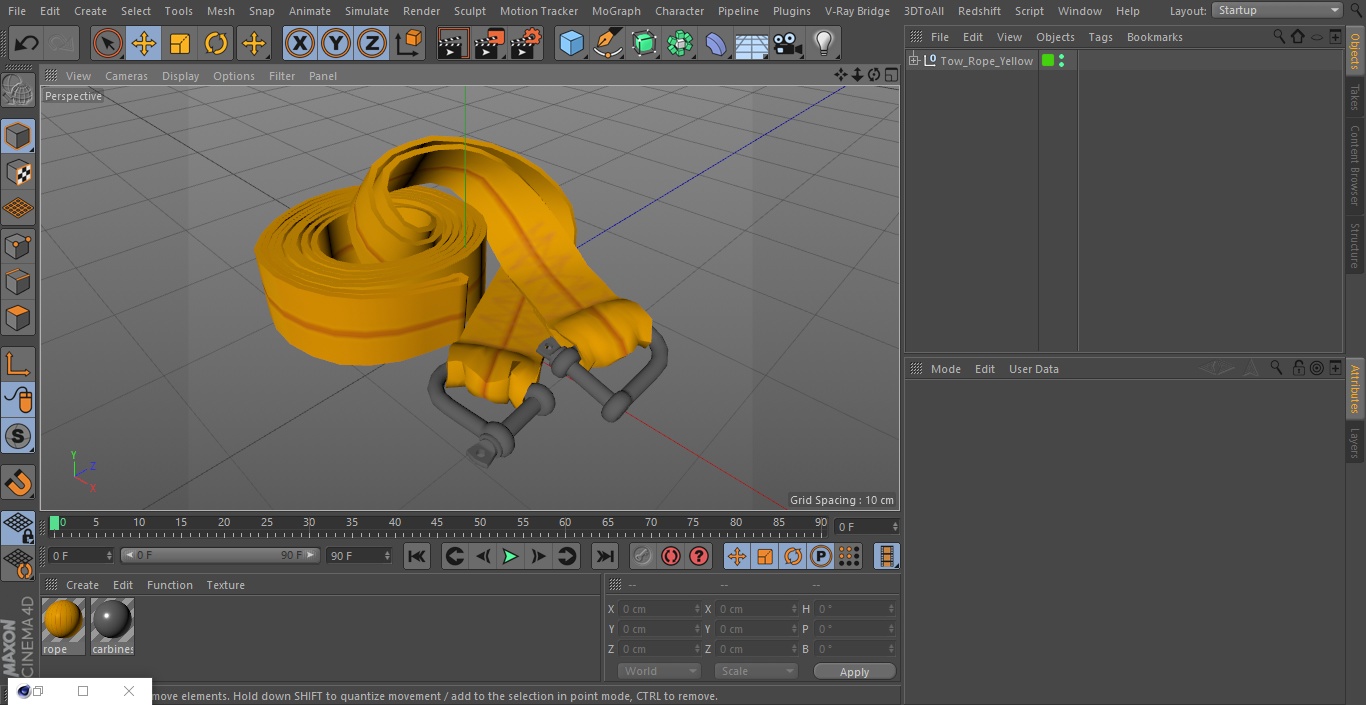Toggle Tow_Rope_Yellow visibility dots
Screen dimensions: 1366x705
(x=1061, y=61)
